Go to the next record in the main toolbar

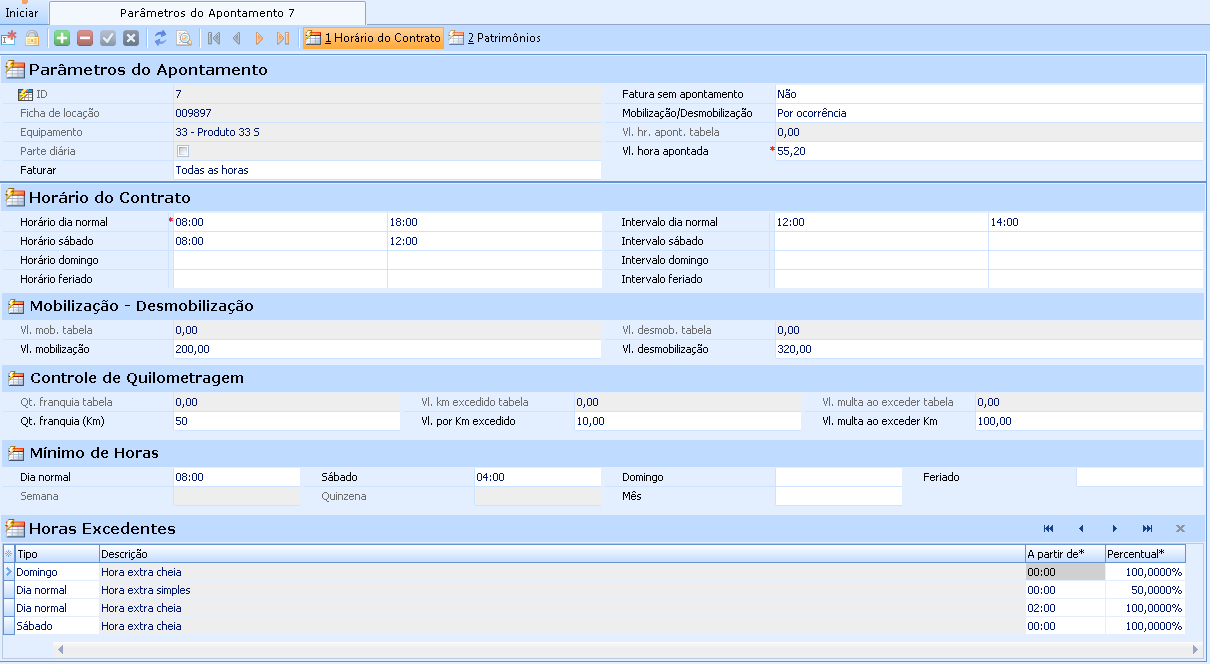[x=259, y=38]
